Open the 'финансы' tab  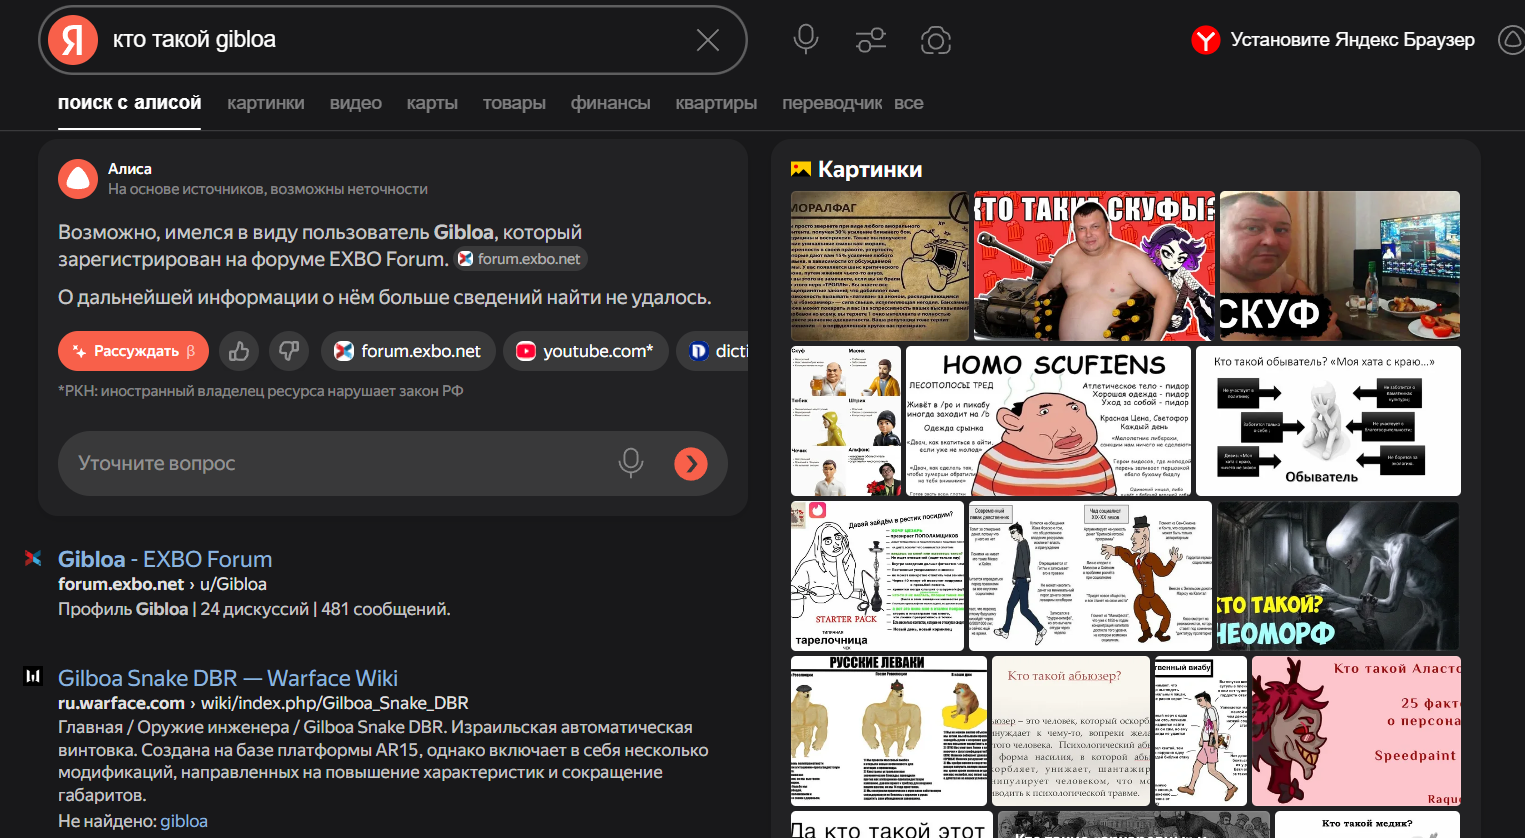[610, 103]
